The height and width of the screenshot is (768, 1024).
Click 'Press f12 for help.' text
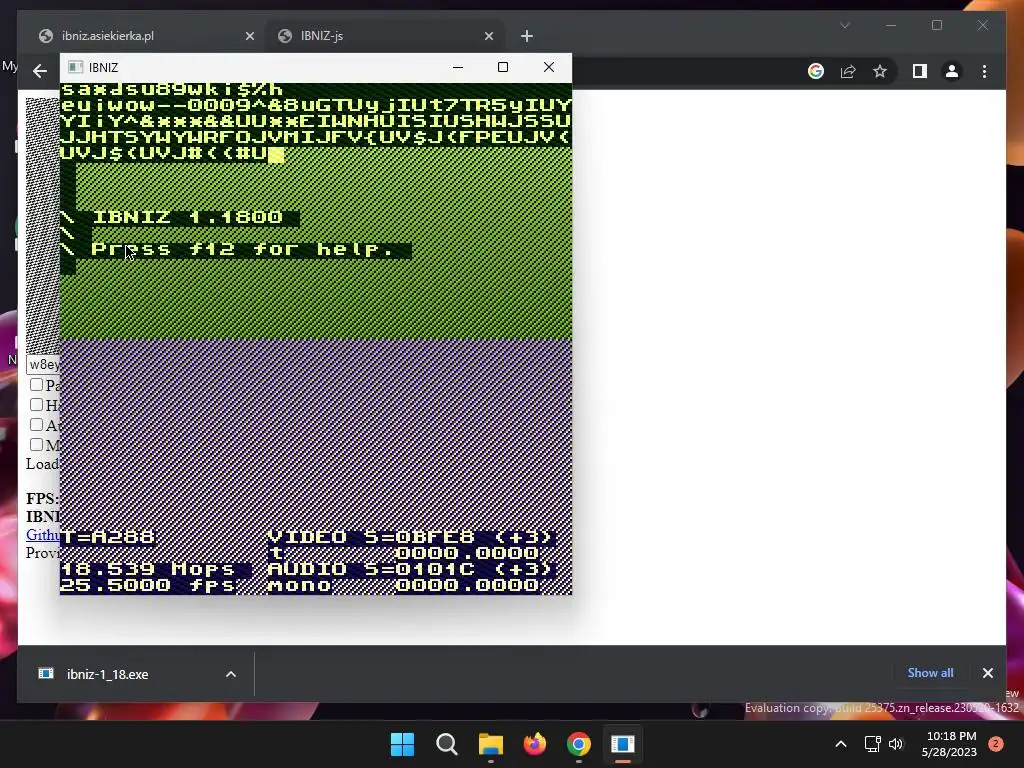point(242,249)
